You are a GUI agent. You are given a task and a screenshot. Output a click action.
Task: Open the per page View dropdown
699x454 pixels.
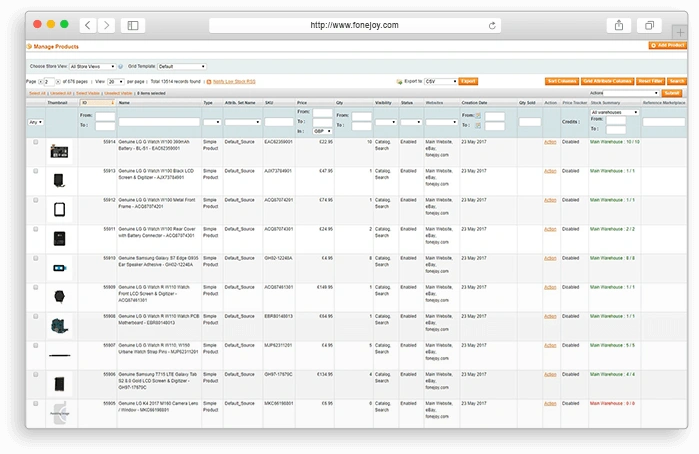[x=115, y=82]
